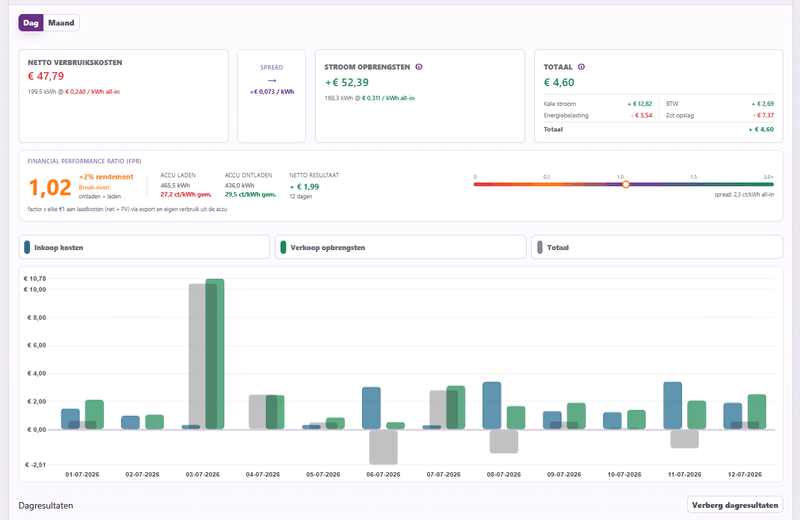
Task: Click the Energiebelasting row in Totaal card
Action: [598, 115]
